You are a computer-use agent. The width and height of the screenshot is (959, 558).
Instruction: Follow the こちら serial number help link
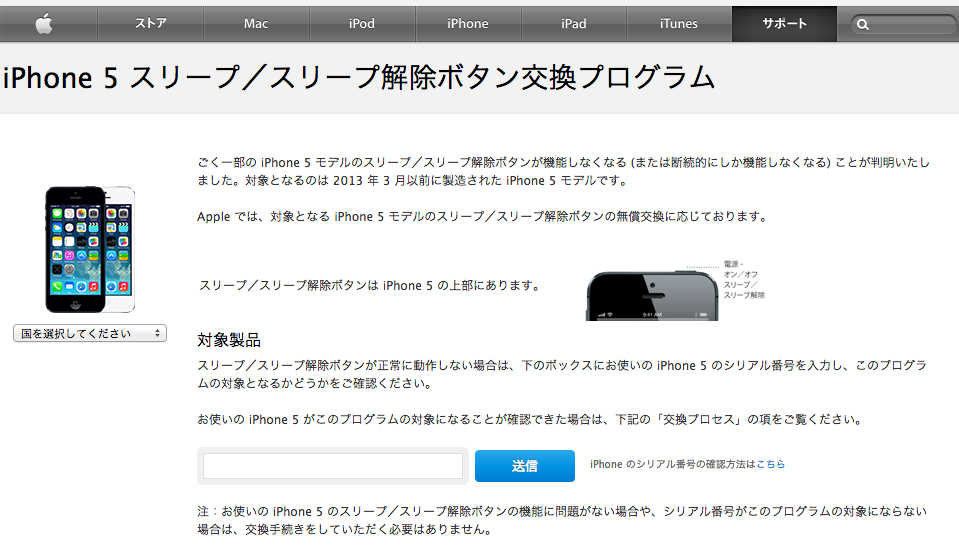771,464
